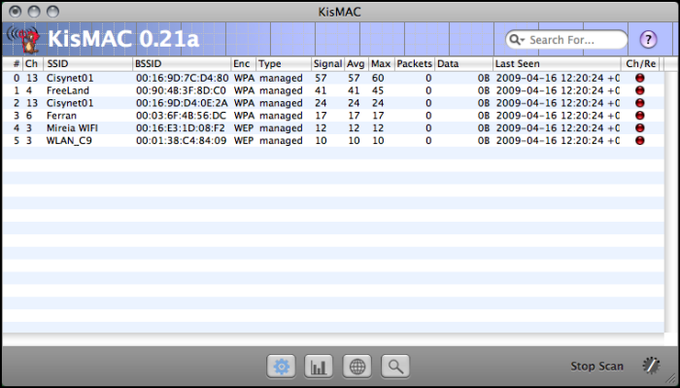This screenshot has width=680, height=388.
Task: Sort by the Ch/Re column header
Action: (x=641, y=64)
